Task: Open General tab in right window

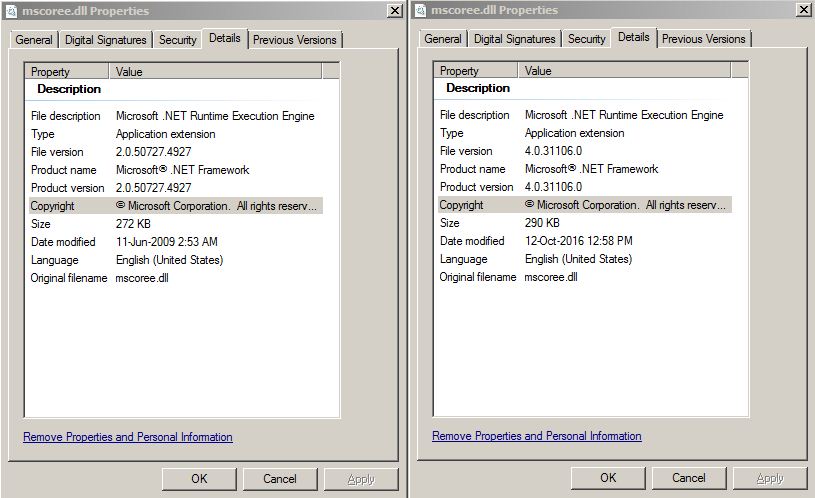Action: point(443,39)
